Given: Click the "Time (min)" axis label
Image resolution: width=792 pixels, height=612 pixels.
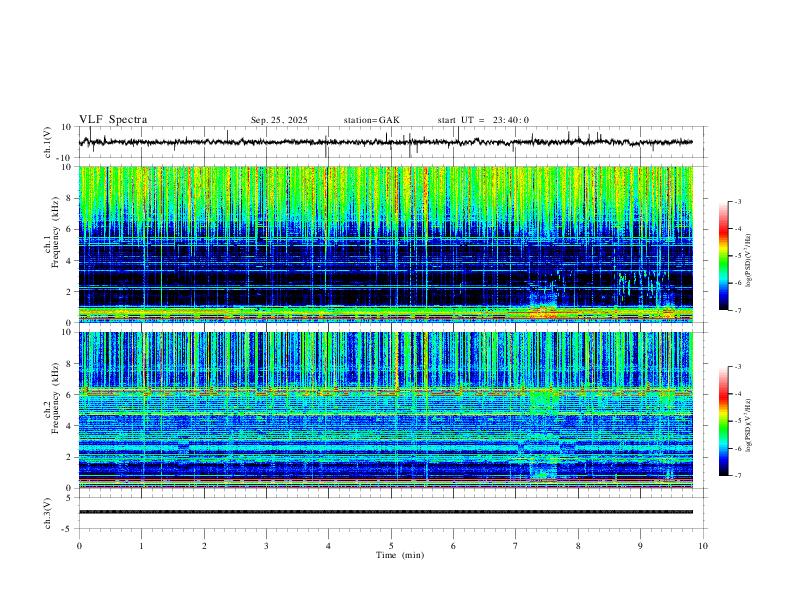Looking at the screenshot, I should coord(400,555).
